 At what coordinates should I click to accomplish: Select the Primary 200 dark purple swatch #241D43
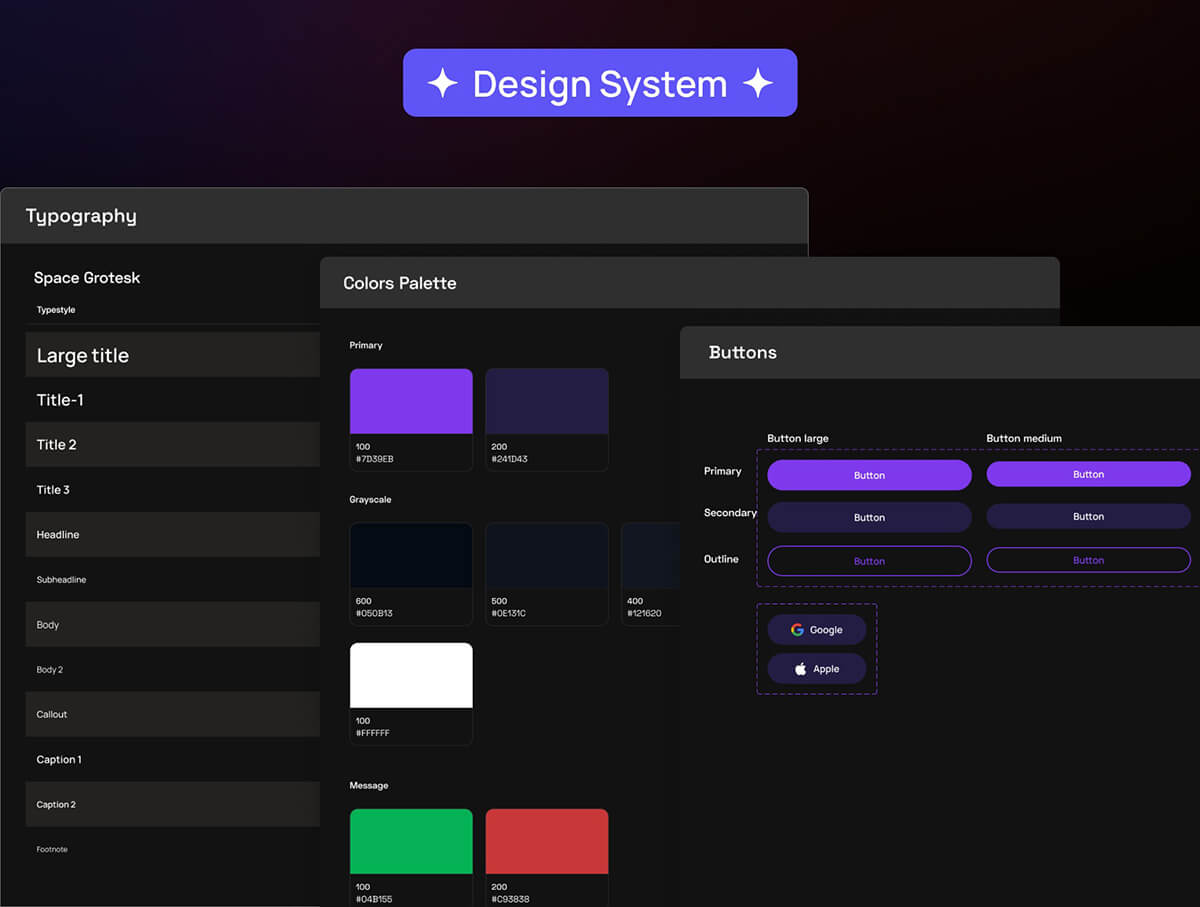(547, 401)
